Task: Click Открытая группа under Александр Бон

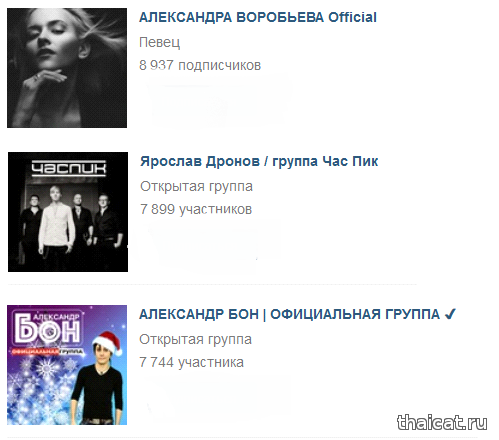Action: point(195,339)
